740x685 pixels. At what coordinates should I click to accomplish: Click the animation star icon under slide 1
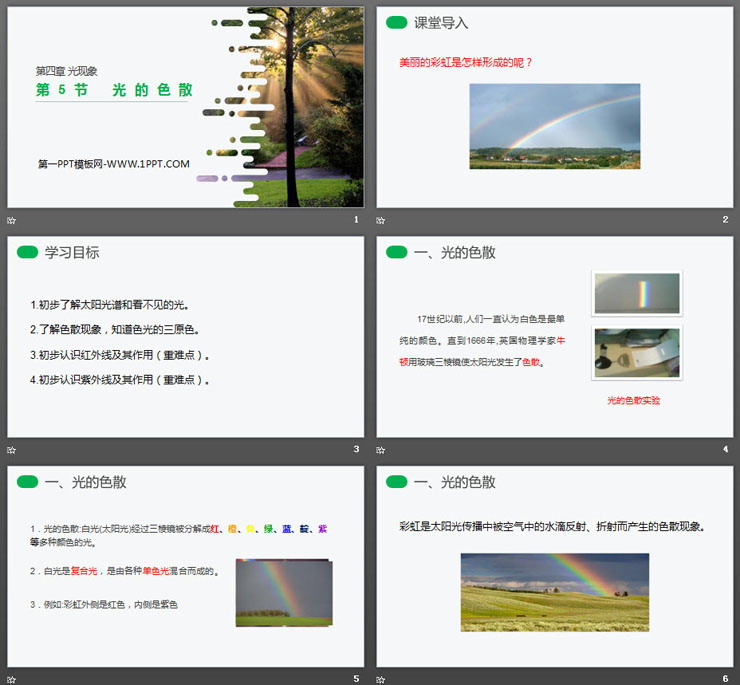(x=12, y=220)
